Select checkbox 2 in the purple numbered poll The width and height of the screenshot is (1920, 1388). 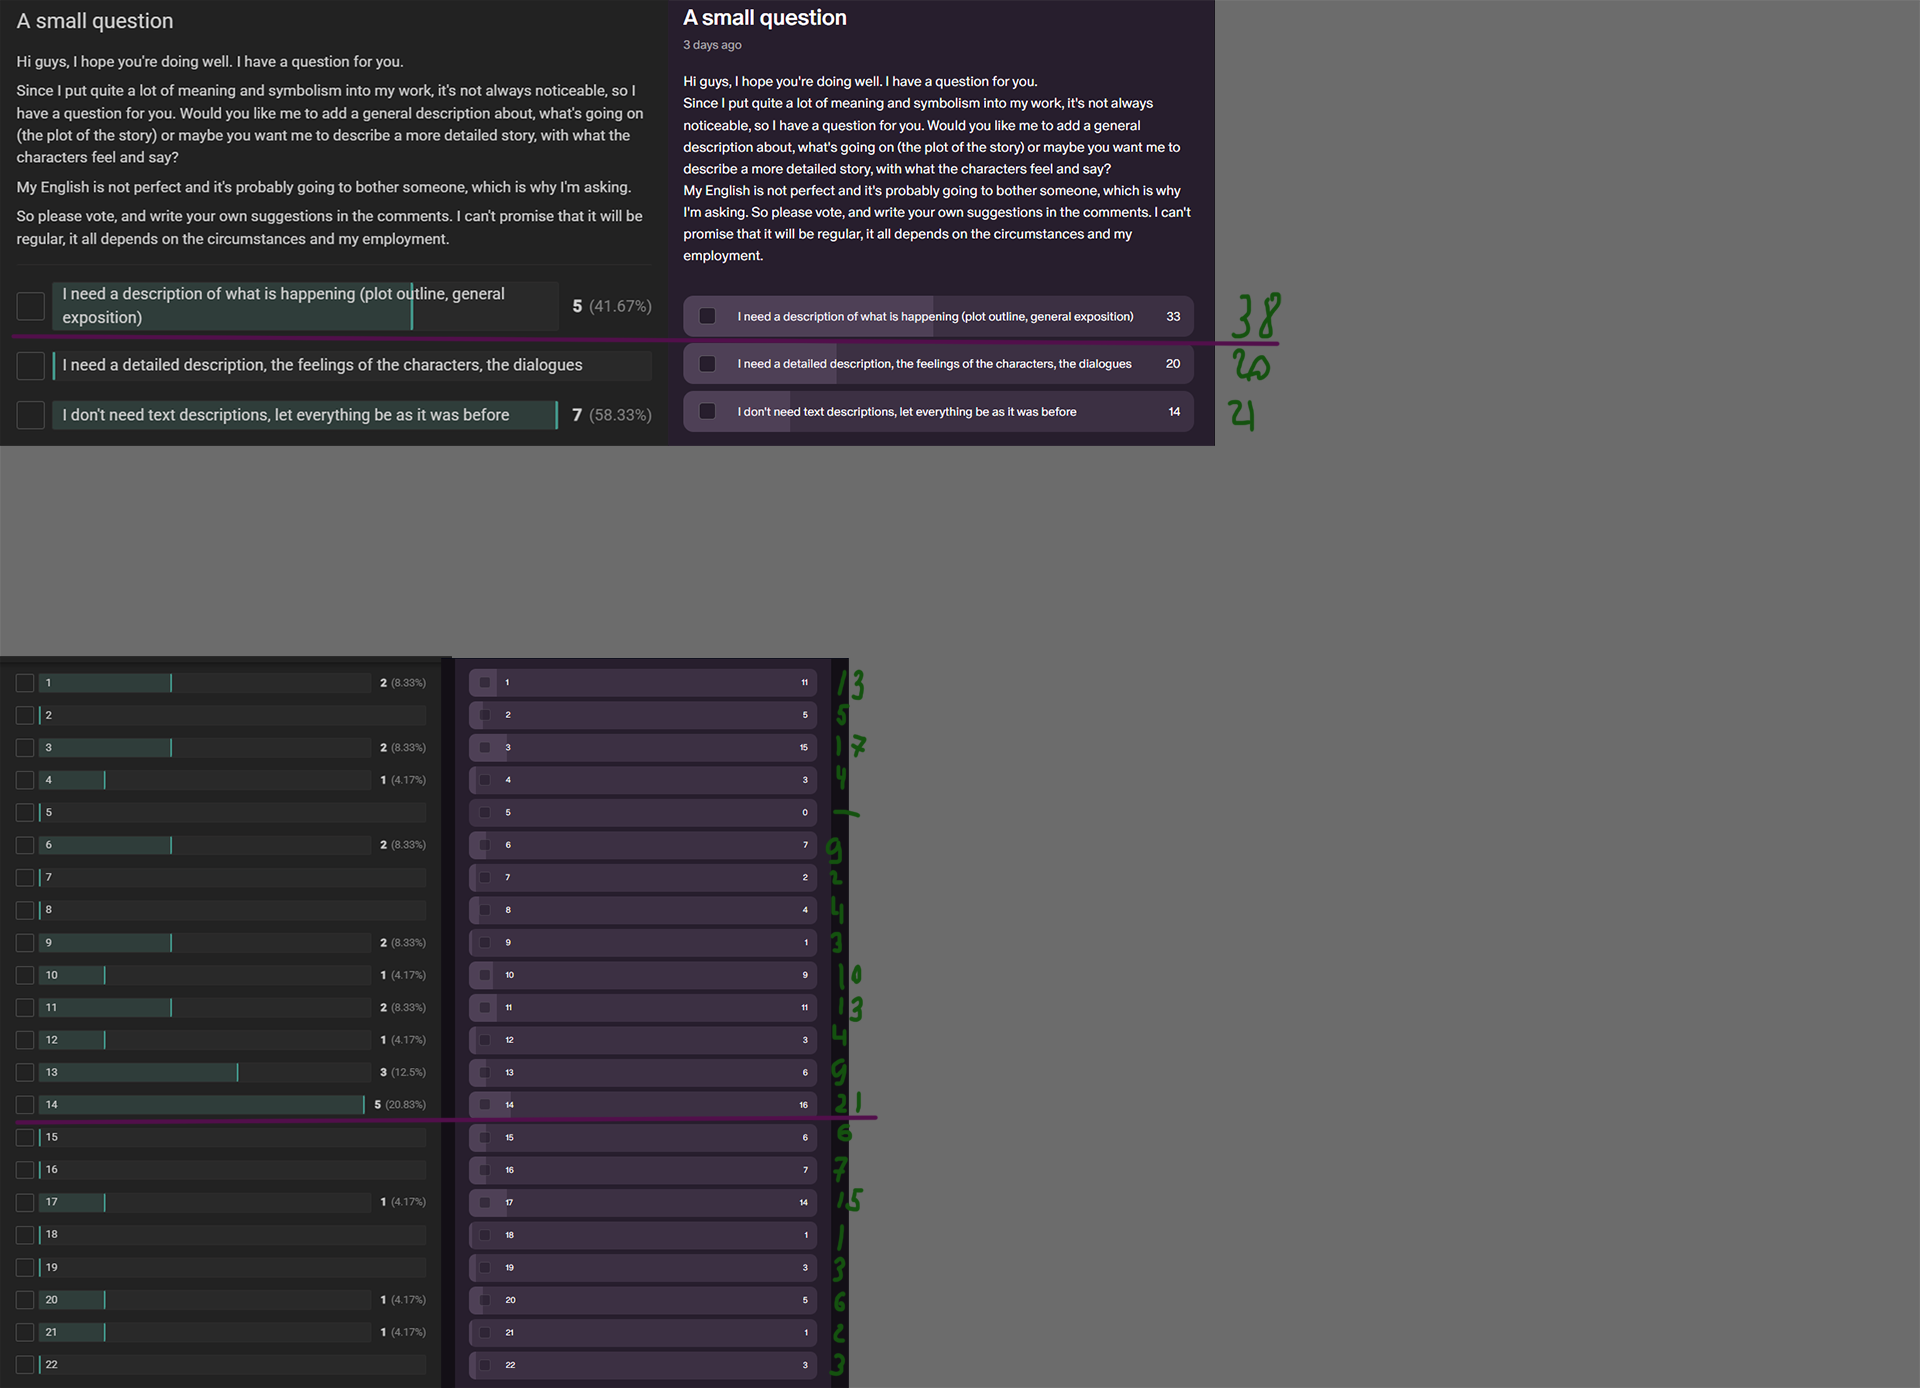(485, 715)
